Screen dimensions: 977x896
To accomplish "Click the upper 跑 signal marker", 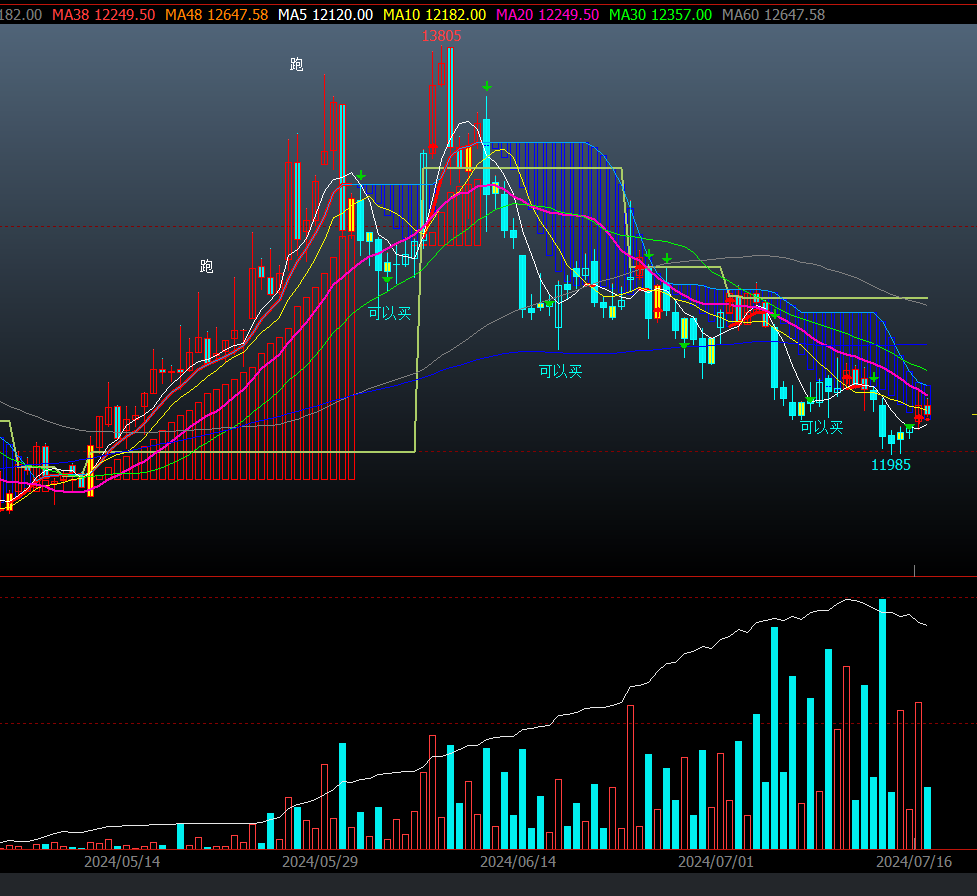I will pyautogui.click(x=297, y=64).
